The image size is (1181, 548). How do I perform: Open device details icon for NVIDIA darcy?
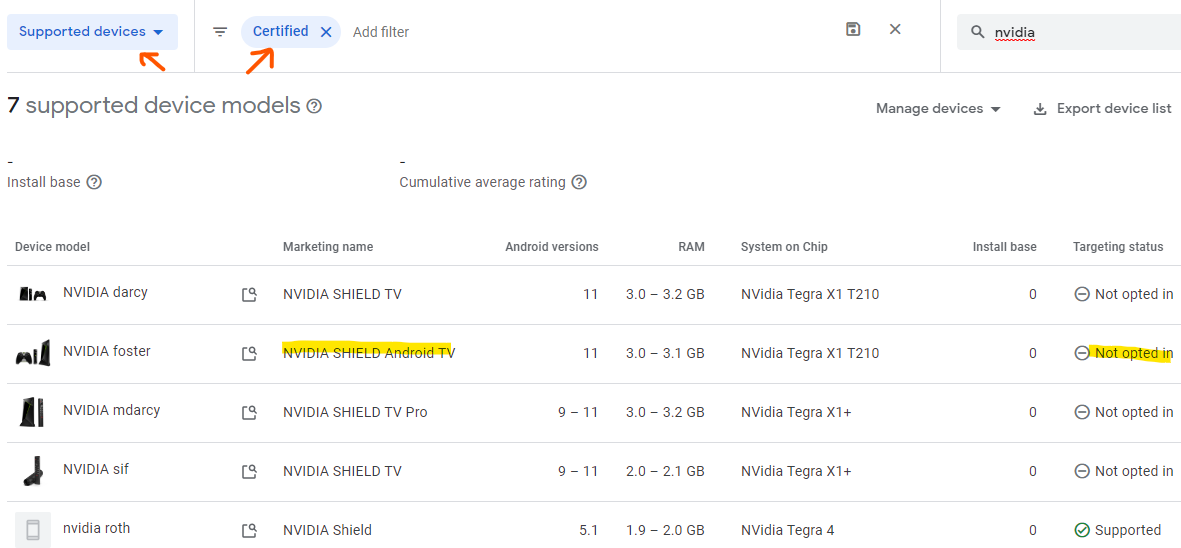pyautogui.click(x=249, y=294)
